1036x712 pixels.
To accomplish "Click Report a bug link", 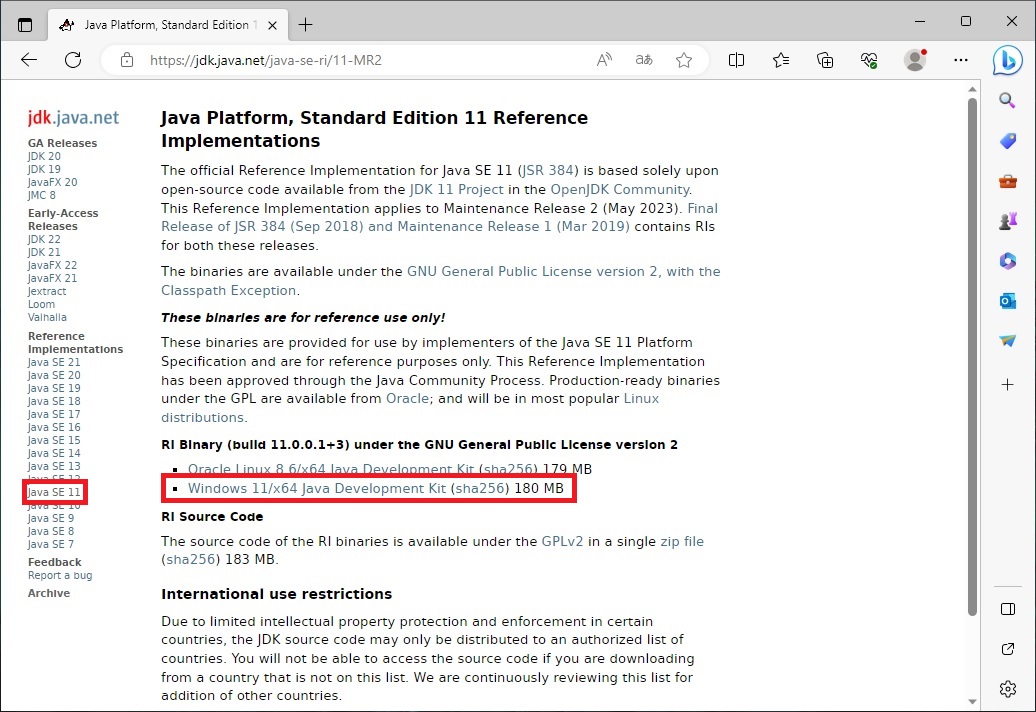I will [x=60, y=575].
